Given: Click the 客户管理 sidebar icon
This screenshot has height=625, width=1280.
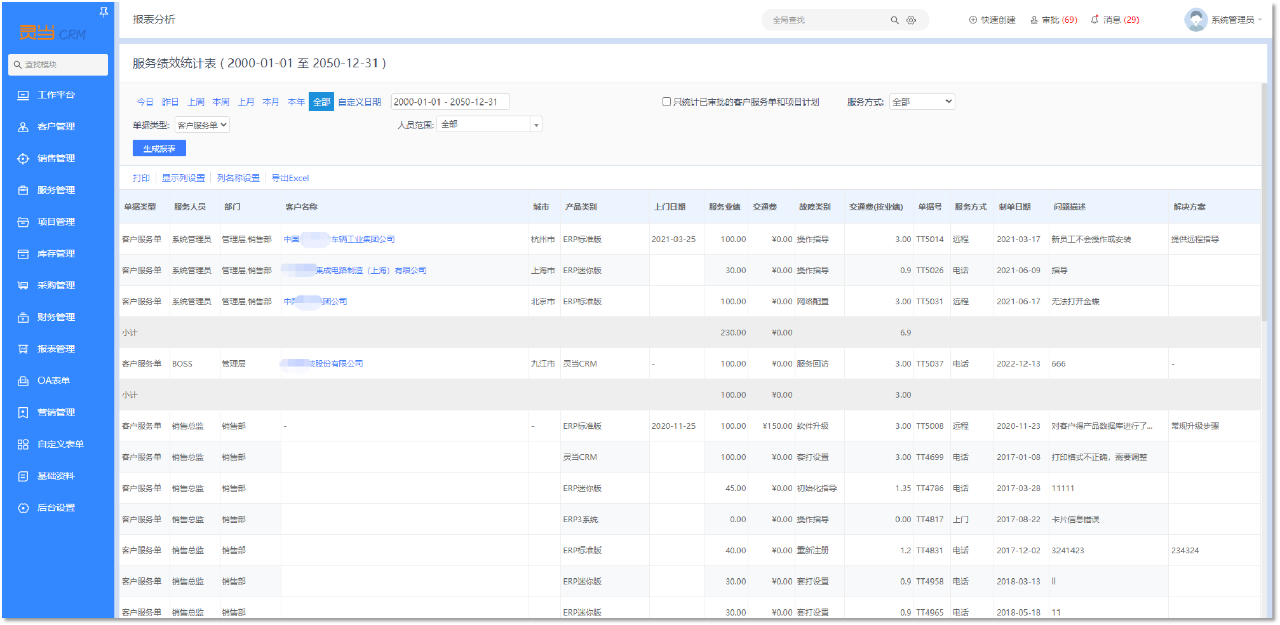Looking at the screenshot, I should coord(23,127).
